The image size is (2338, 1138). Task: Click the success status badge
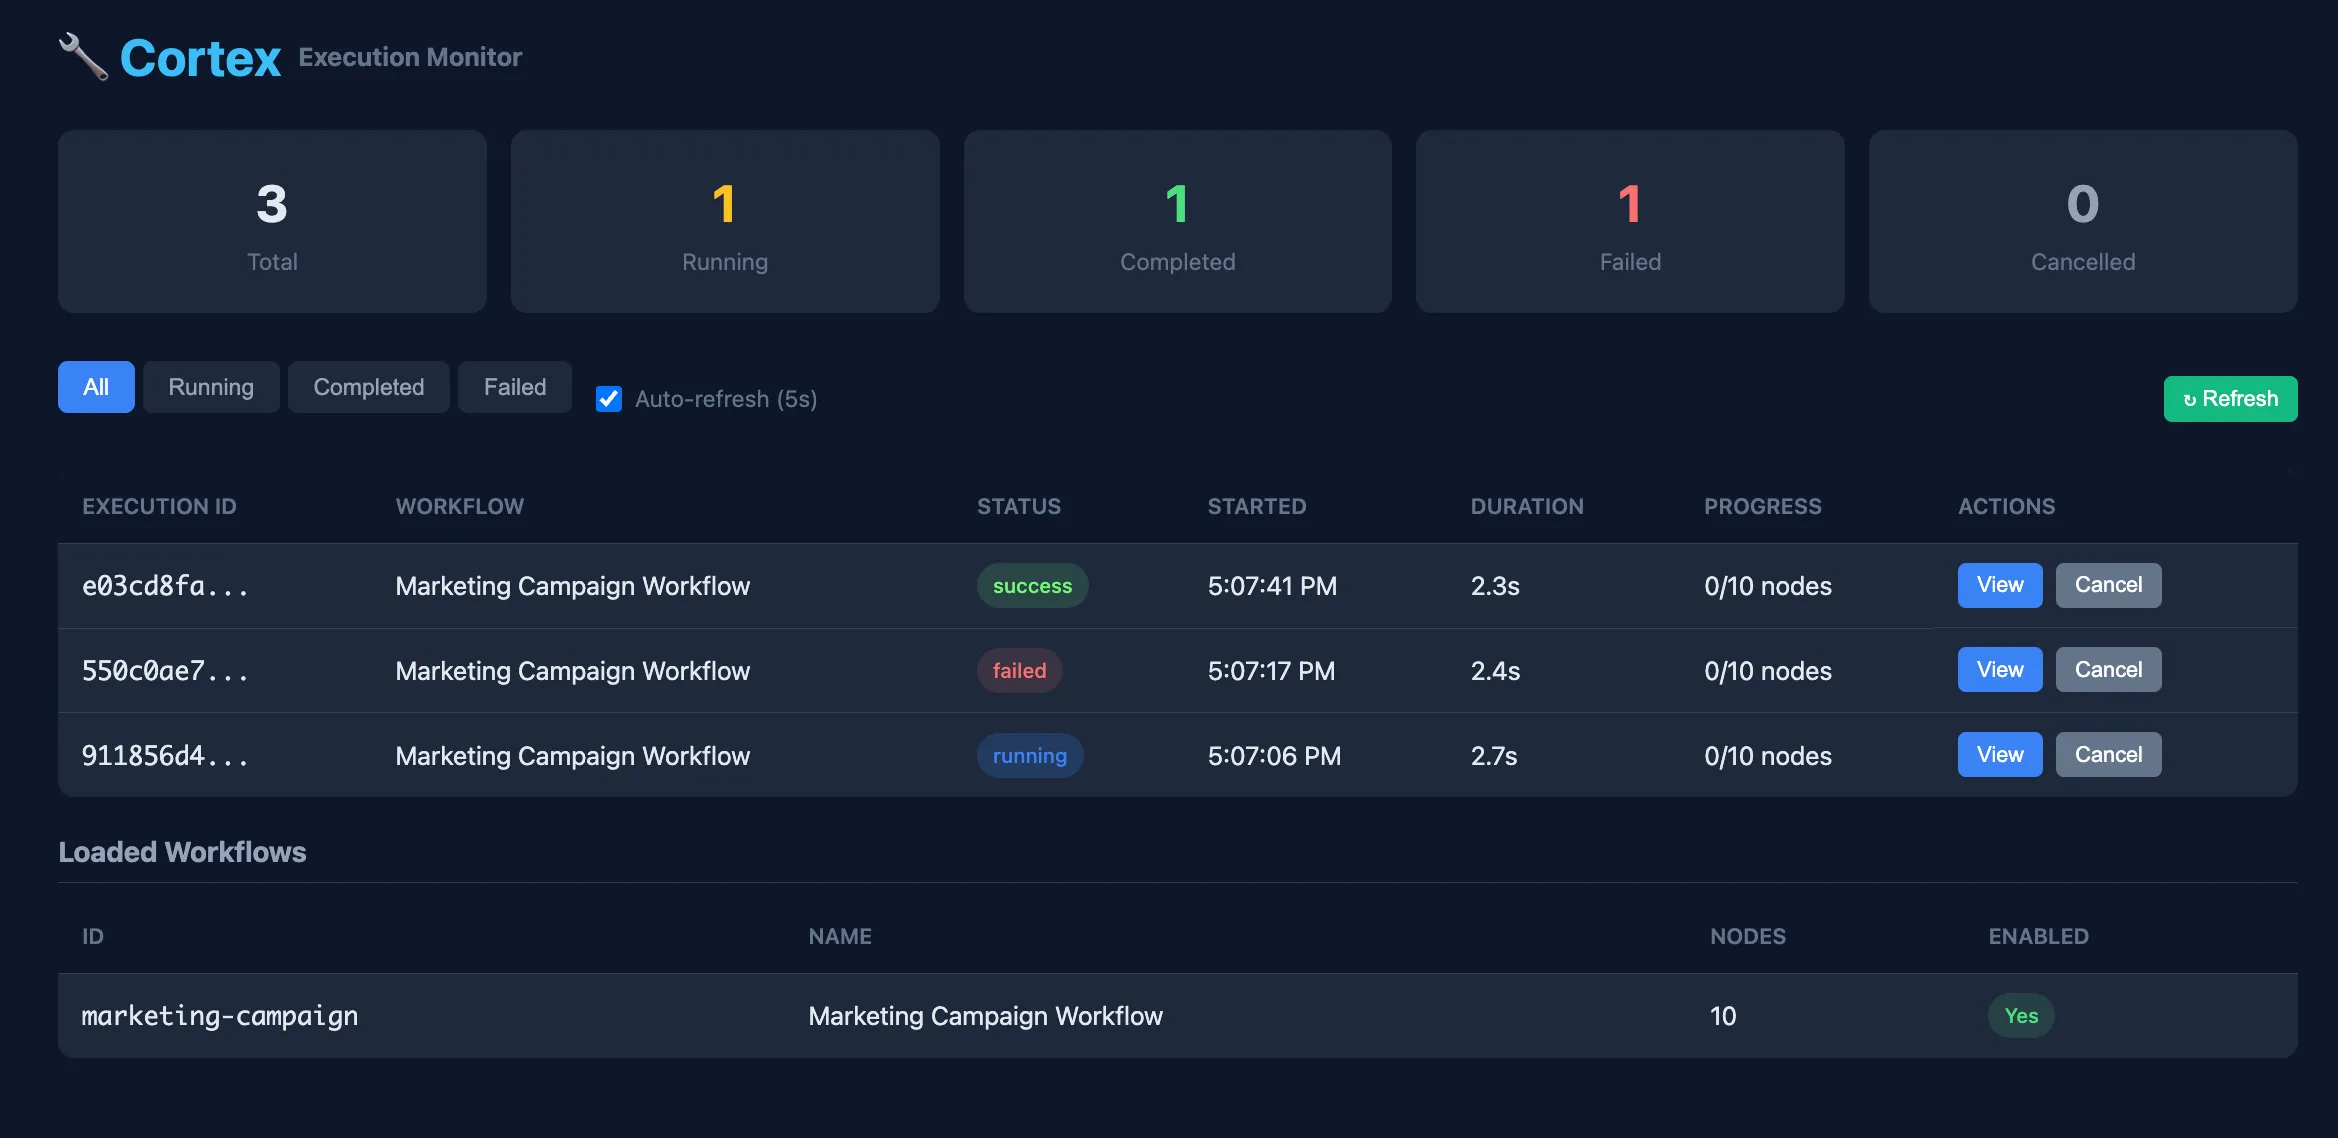(1032, 586)
